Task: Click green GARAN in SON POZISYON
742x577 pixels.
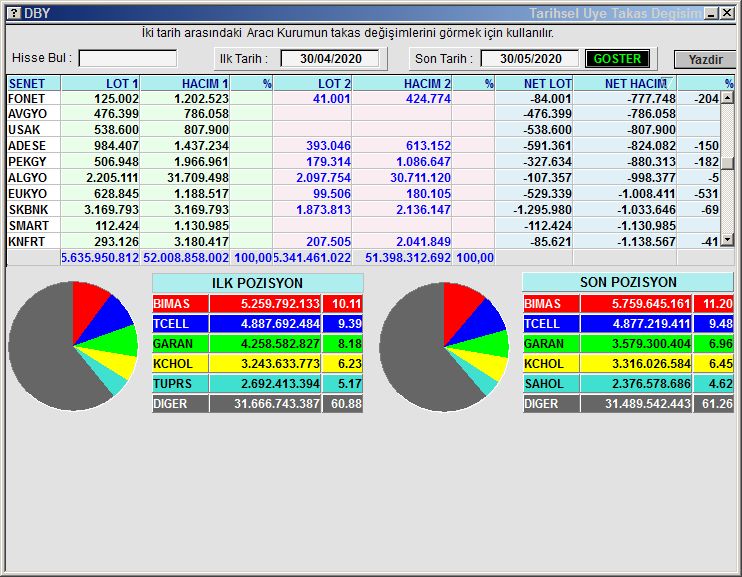Action: point(551,344)
